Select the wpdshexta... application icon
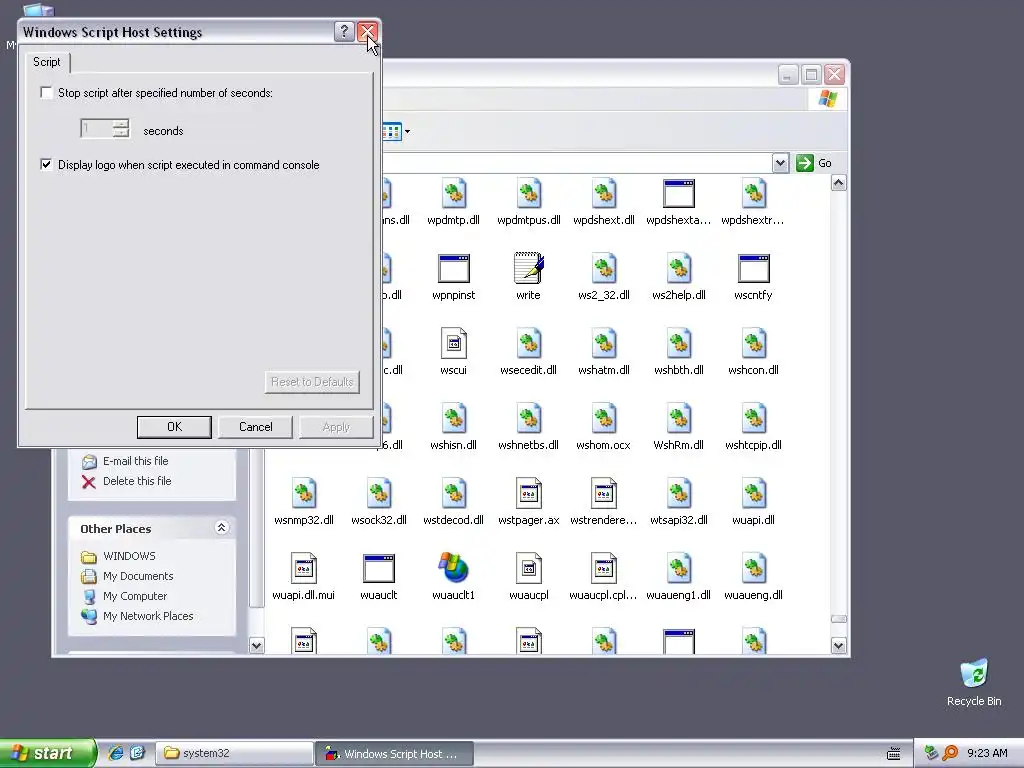1024x768 pixels. pyautogui.click(x=679, y=193)
